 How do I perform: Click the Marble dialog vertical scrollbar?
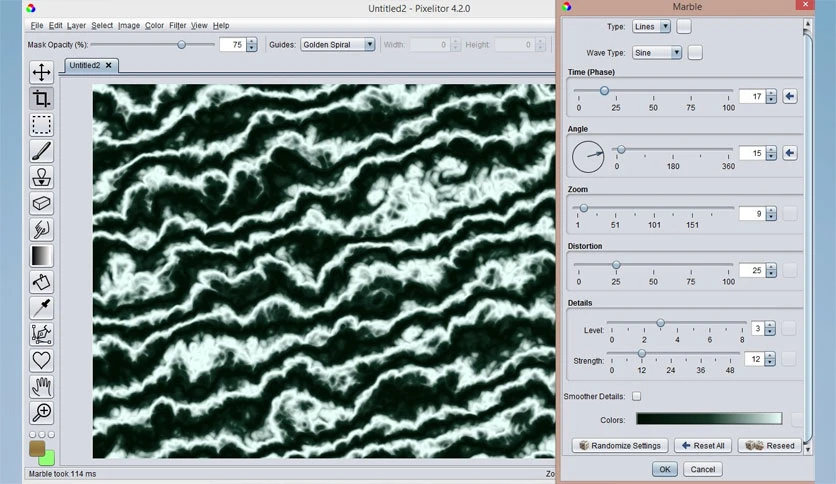click(x=807, y=235)
